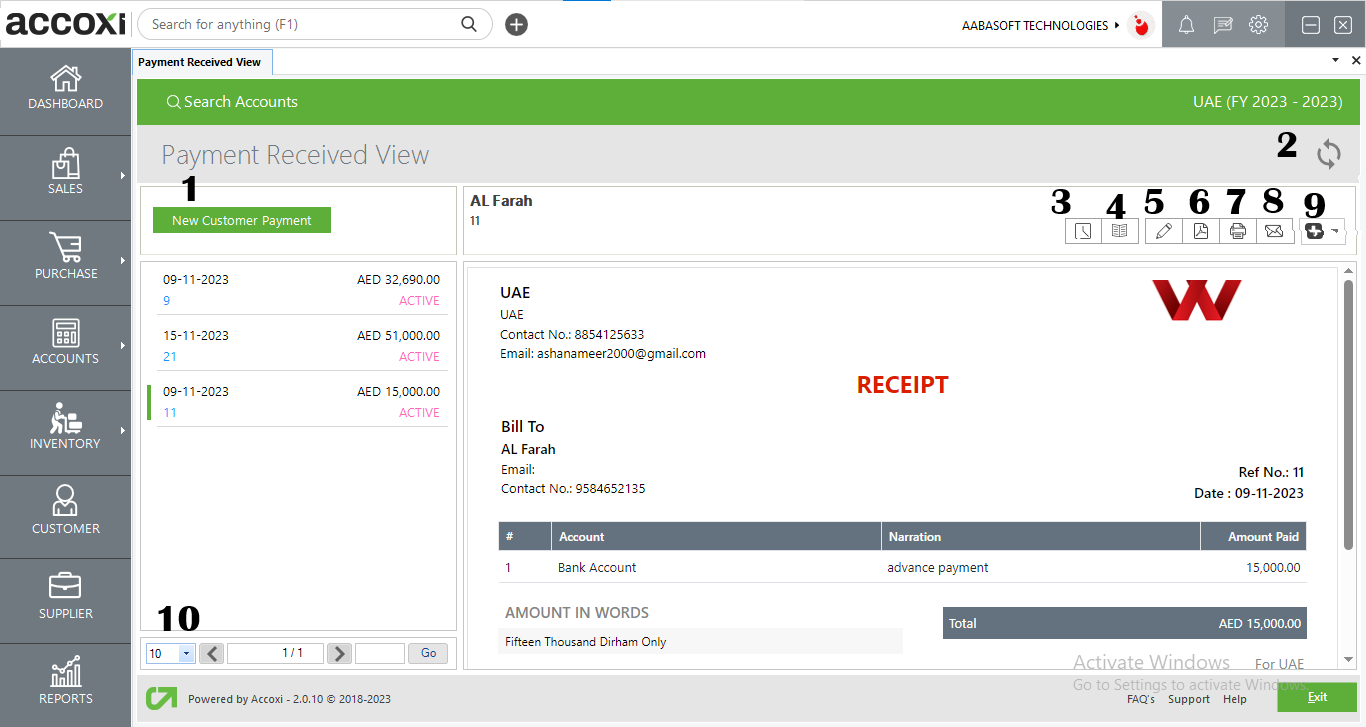The width and height of the screenshot is (1366, 727).
Task: Select the edit pencil icon for this payment
Action: click(1163, 230)
